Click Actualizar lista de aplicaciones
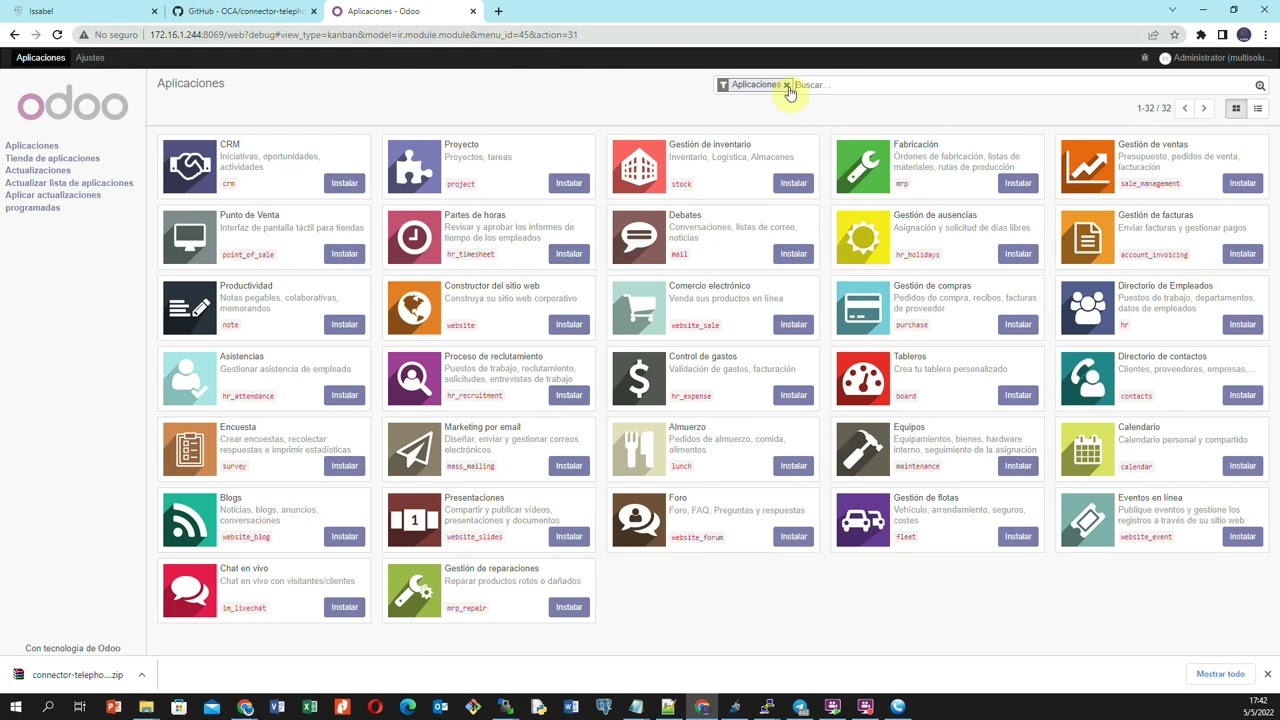Screen dimensions: 1280x720 [69, 183]
